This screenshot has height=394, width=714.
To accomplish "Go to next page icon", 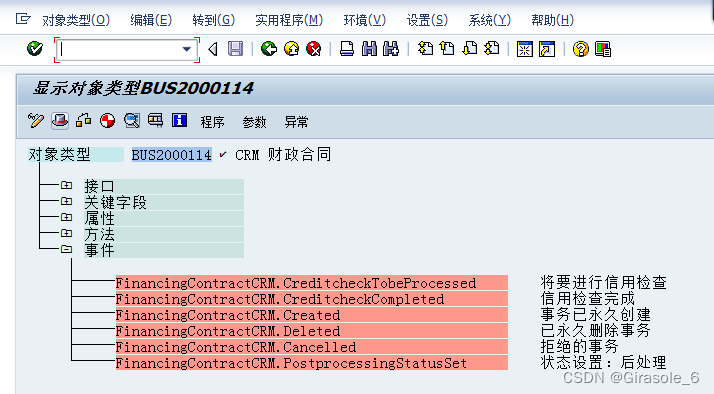I will coord(469,48).
